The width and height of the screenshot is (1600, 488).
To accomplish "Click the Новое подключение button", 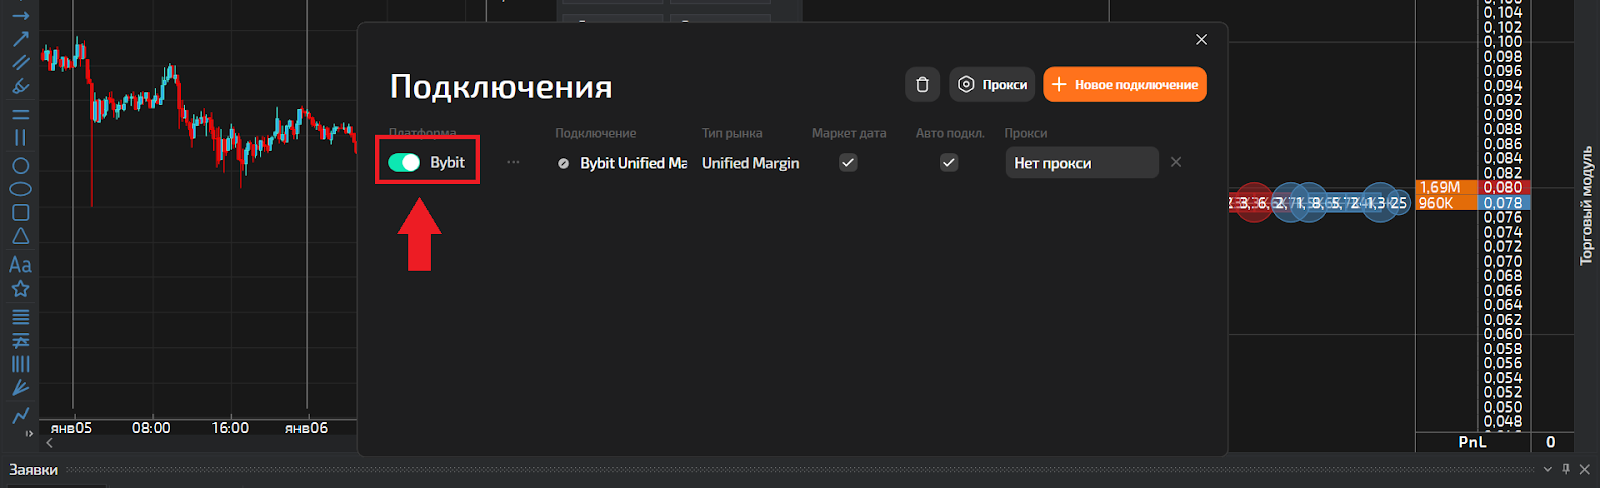I will click(x=1125, y=85).
